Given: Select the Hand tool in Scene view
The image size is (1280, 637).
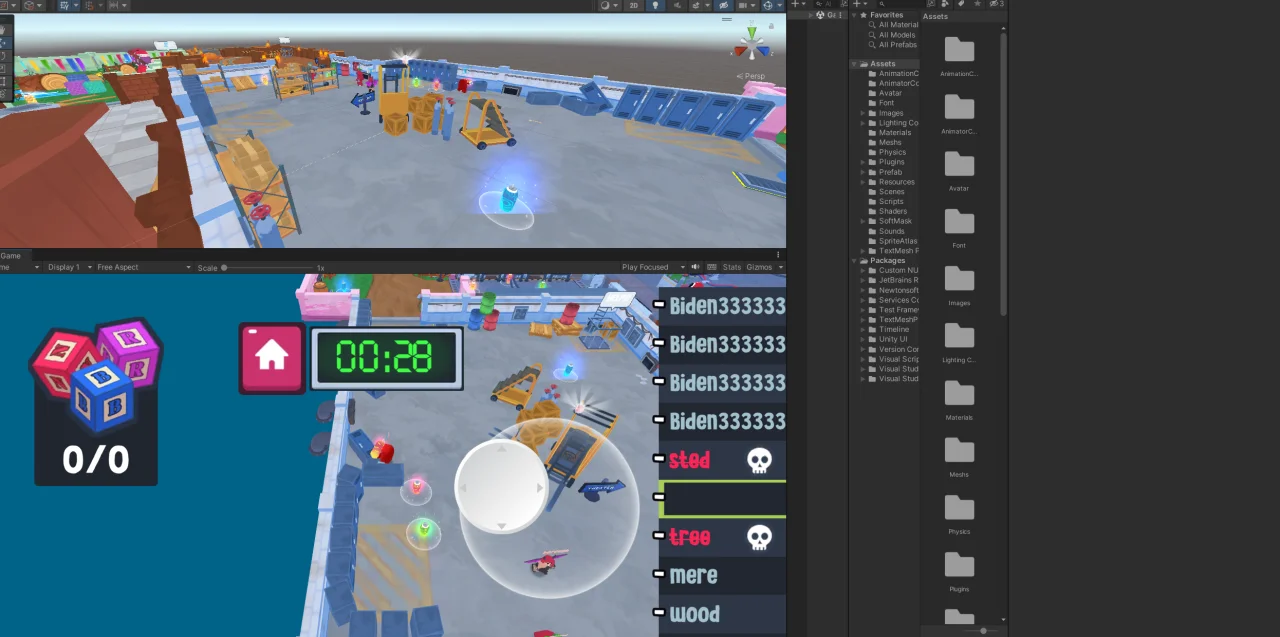Looking at the screenshot, I should 4,30.
